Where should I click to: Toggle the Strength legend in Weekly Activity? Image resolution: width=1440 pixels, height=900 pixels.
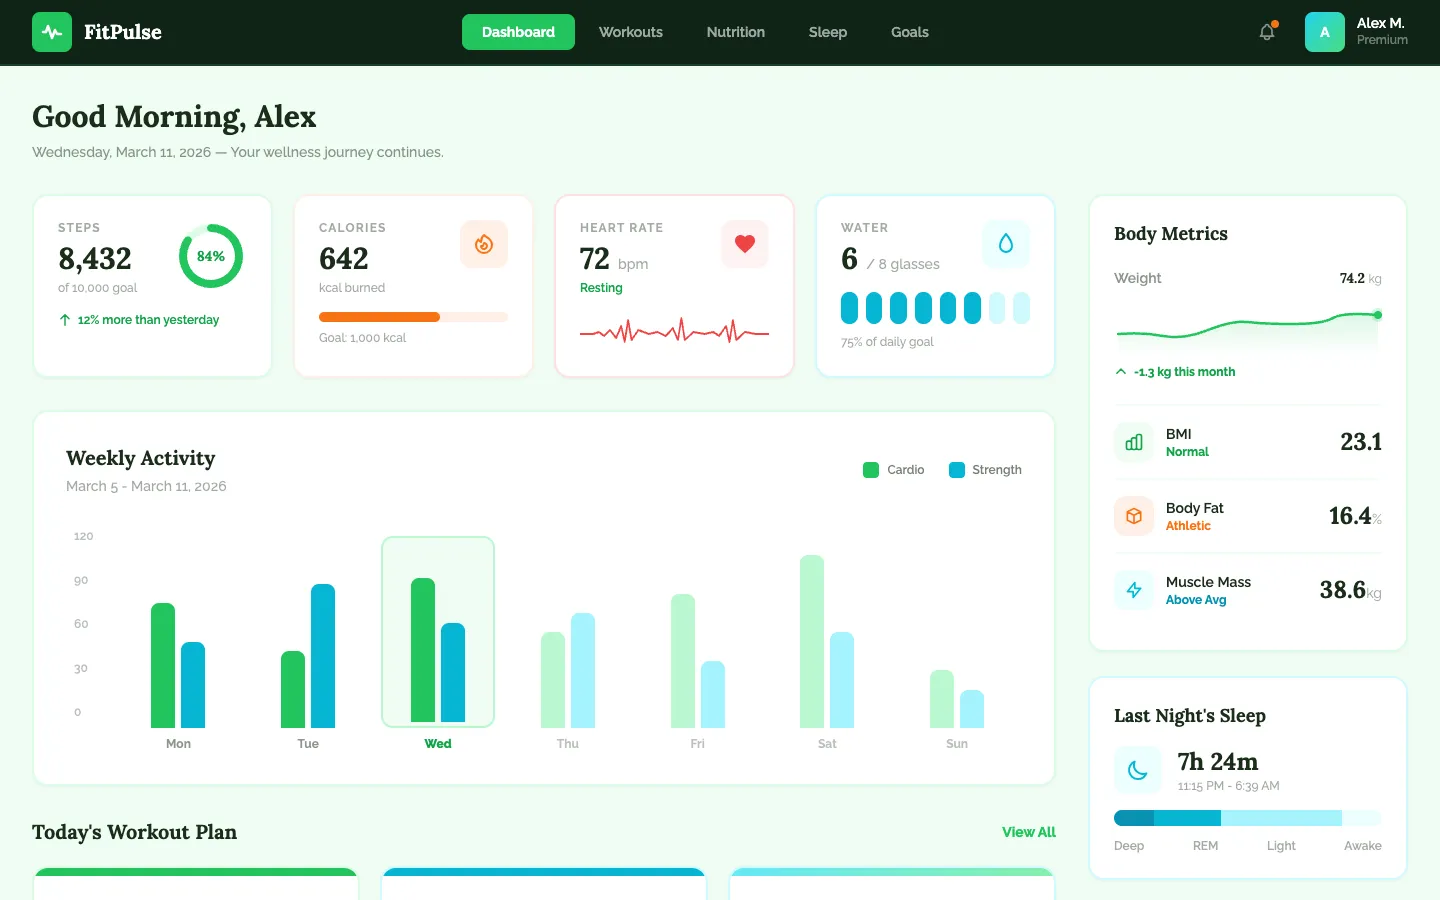click(x=985, y=469)
